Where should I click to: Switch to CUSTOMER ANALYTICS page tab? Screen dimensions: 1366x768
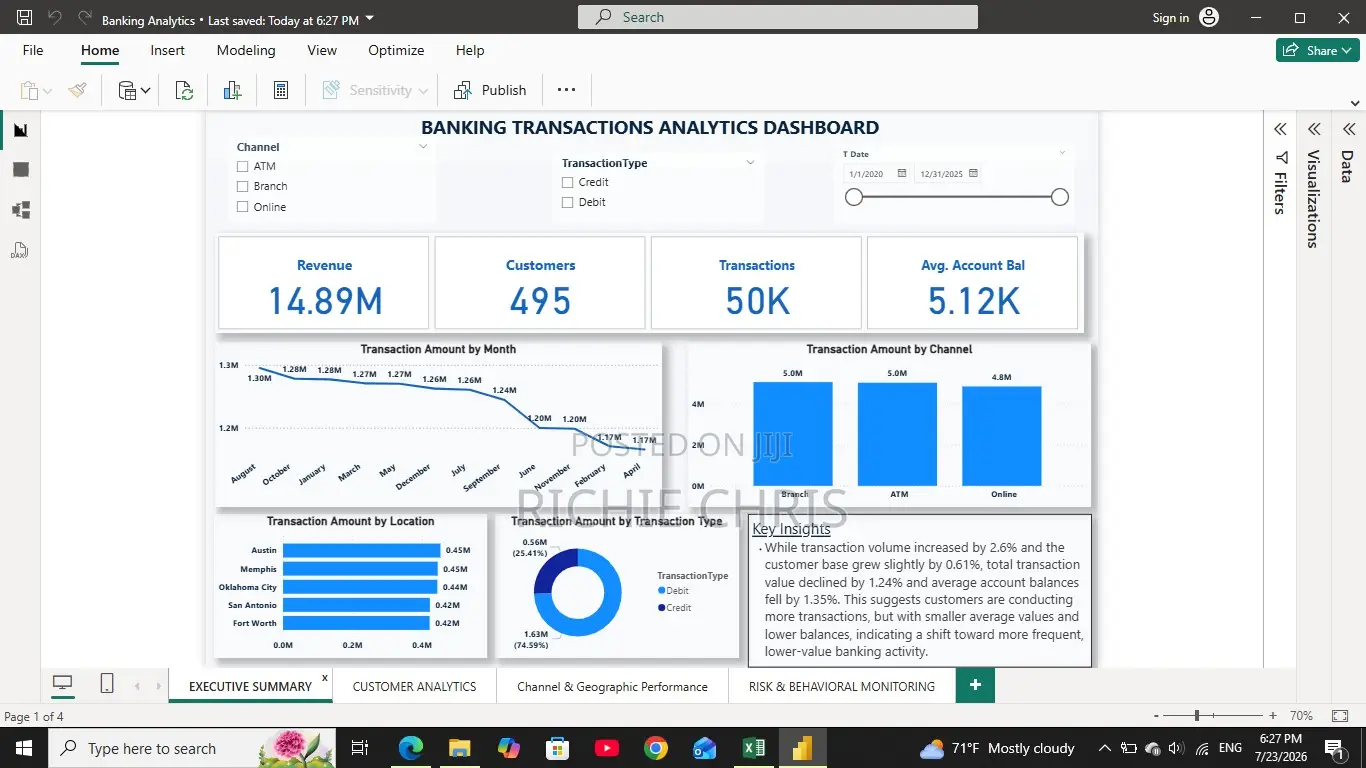[414, 686]
